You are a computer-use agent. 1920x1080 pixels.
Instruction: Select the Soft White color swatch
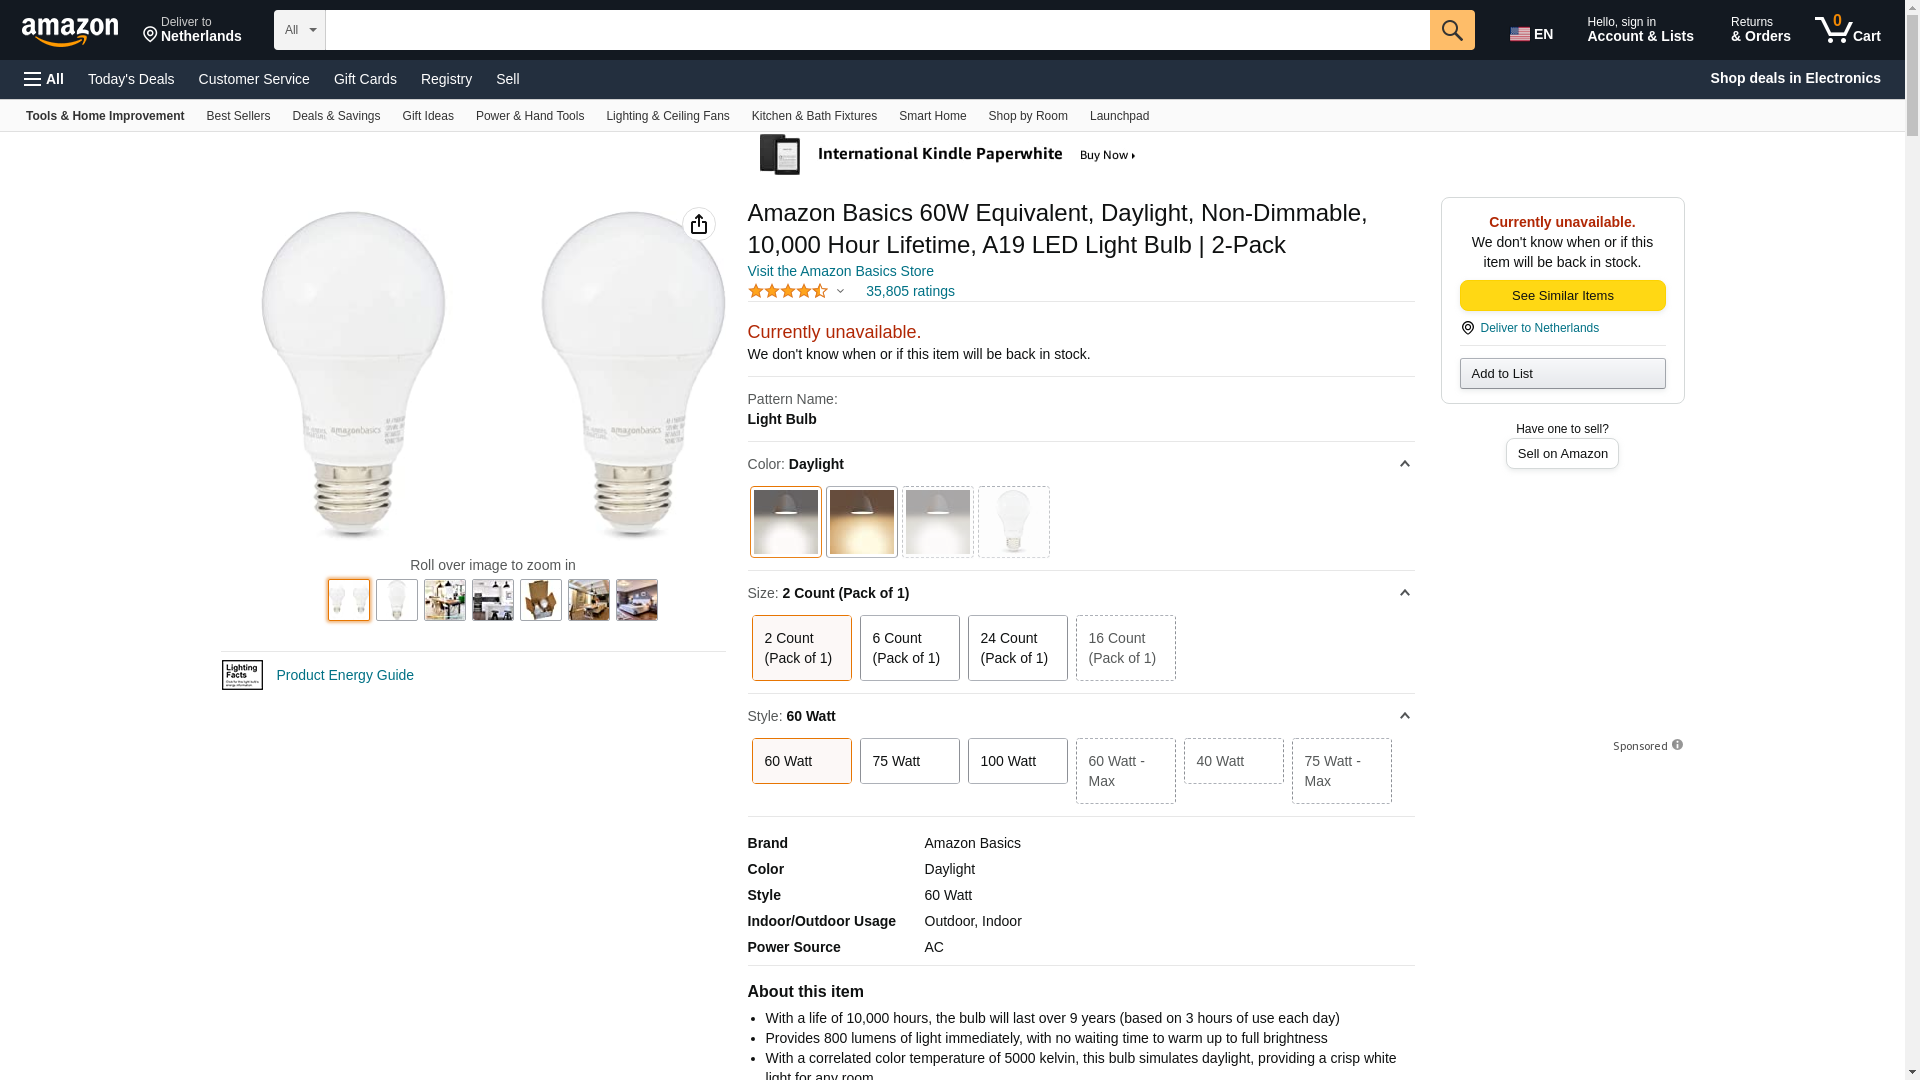[x=861, y=522]
